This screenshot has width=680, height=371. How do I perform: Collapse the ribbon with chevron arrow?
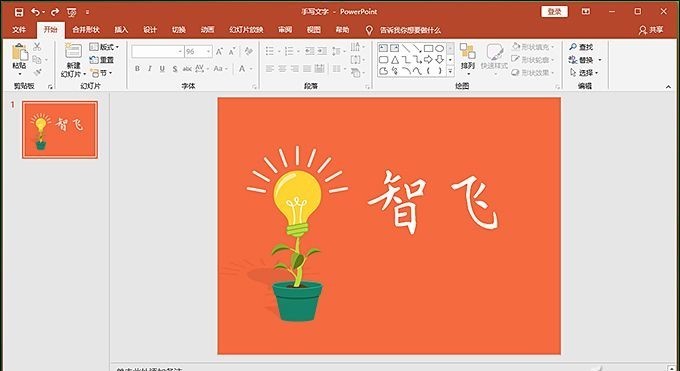pos(668,87)
